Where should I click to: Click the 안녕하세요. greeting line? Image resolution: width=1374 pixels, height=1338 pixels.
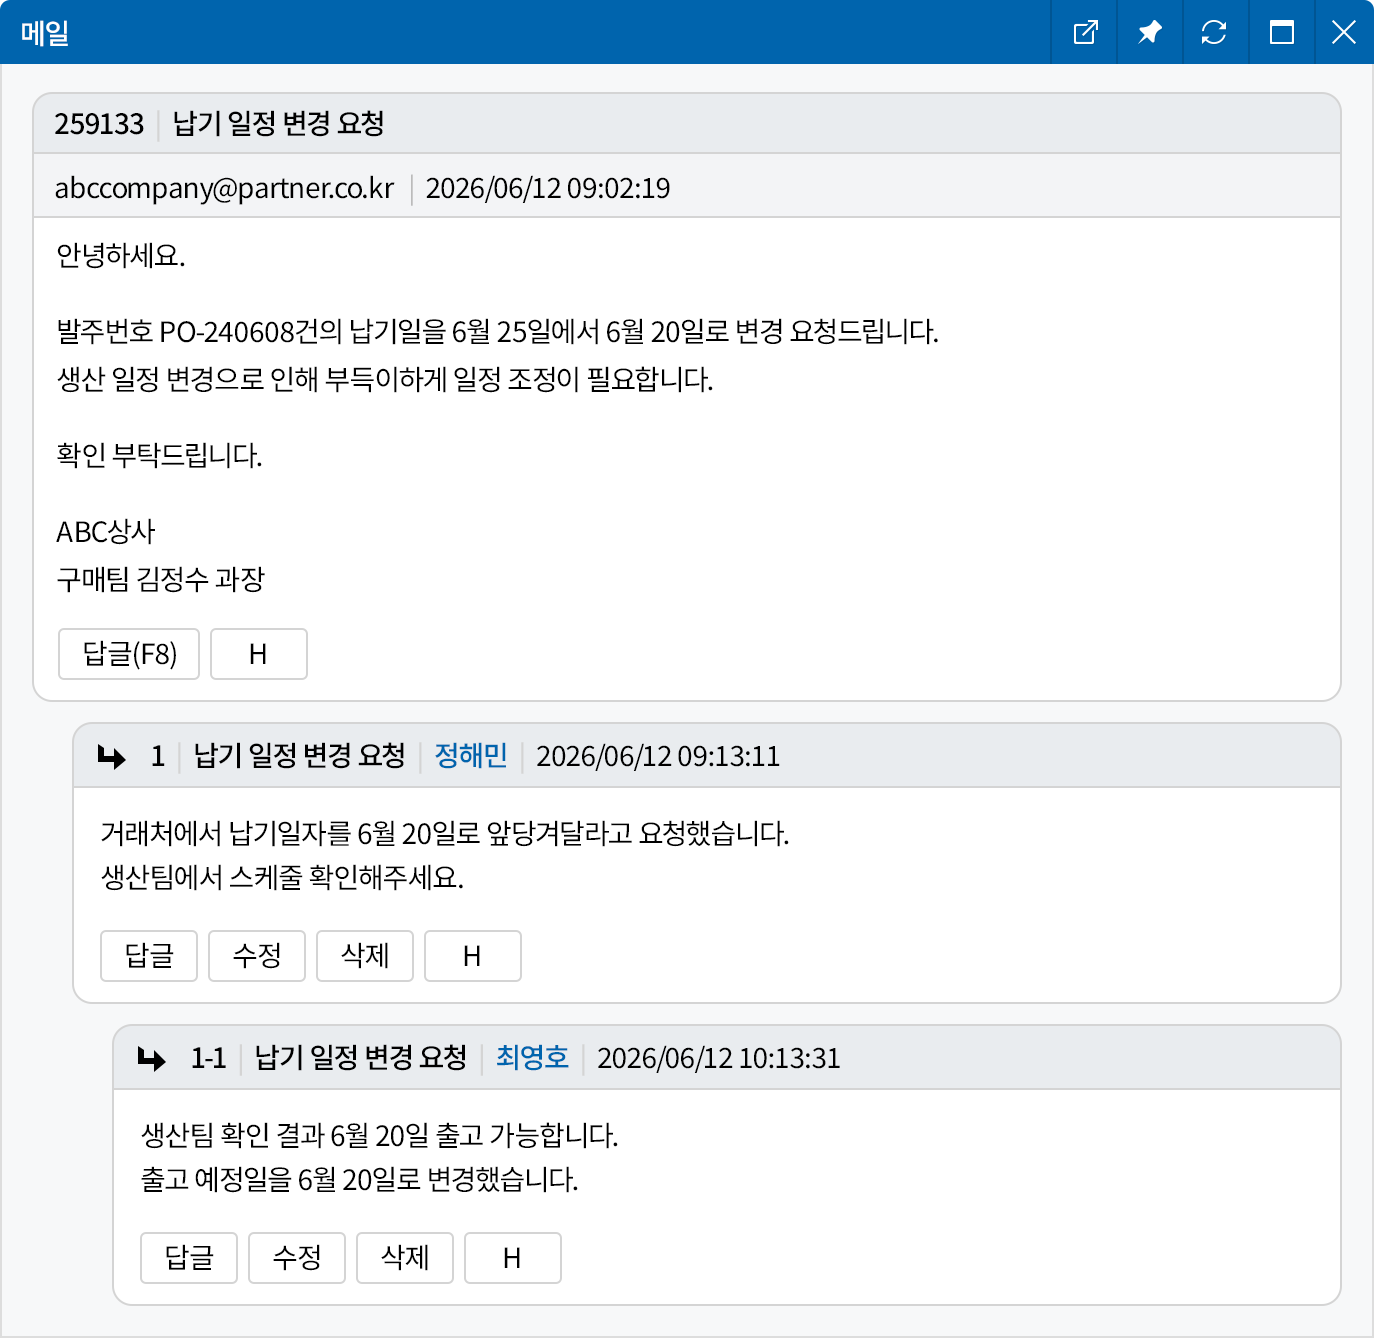click(121, 256)
